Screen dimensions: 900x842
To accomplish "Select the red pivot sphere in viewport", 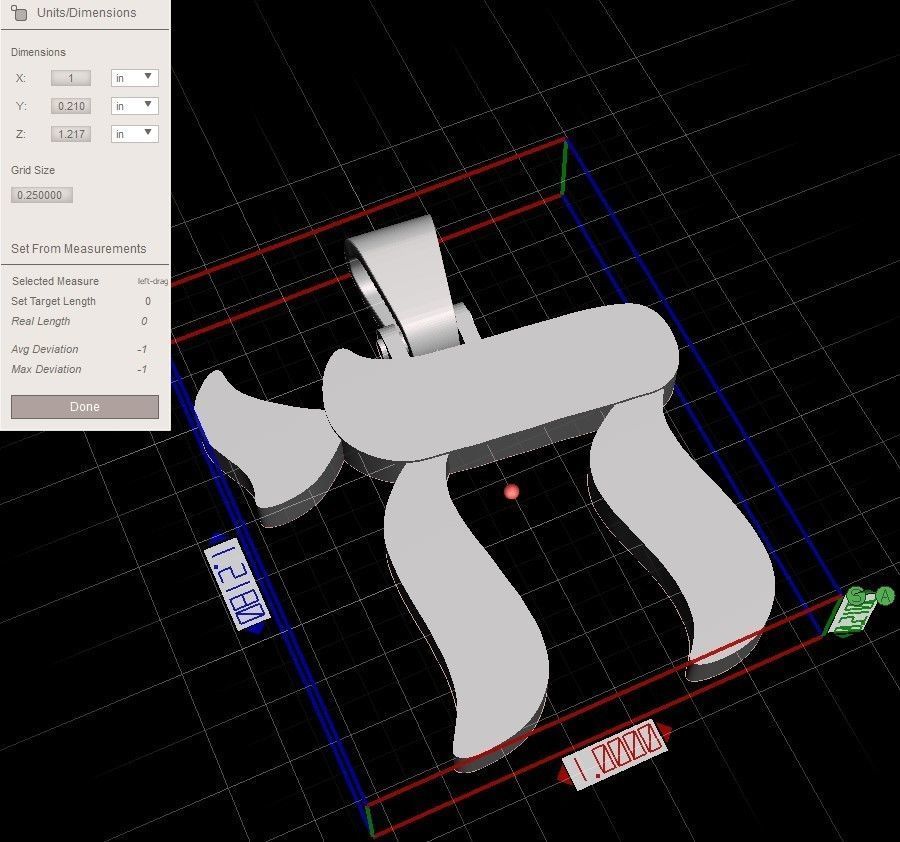I will [511, 492].
